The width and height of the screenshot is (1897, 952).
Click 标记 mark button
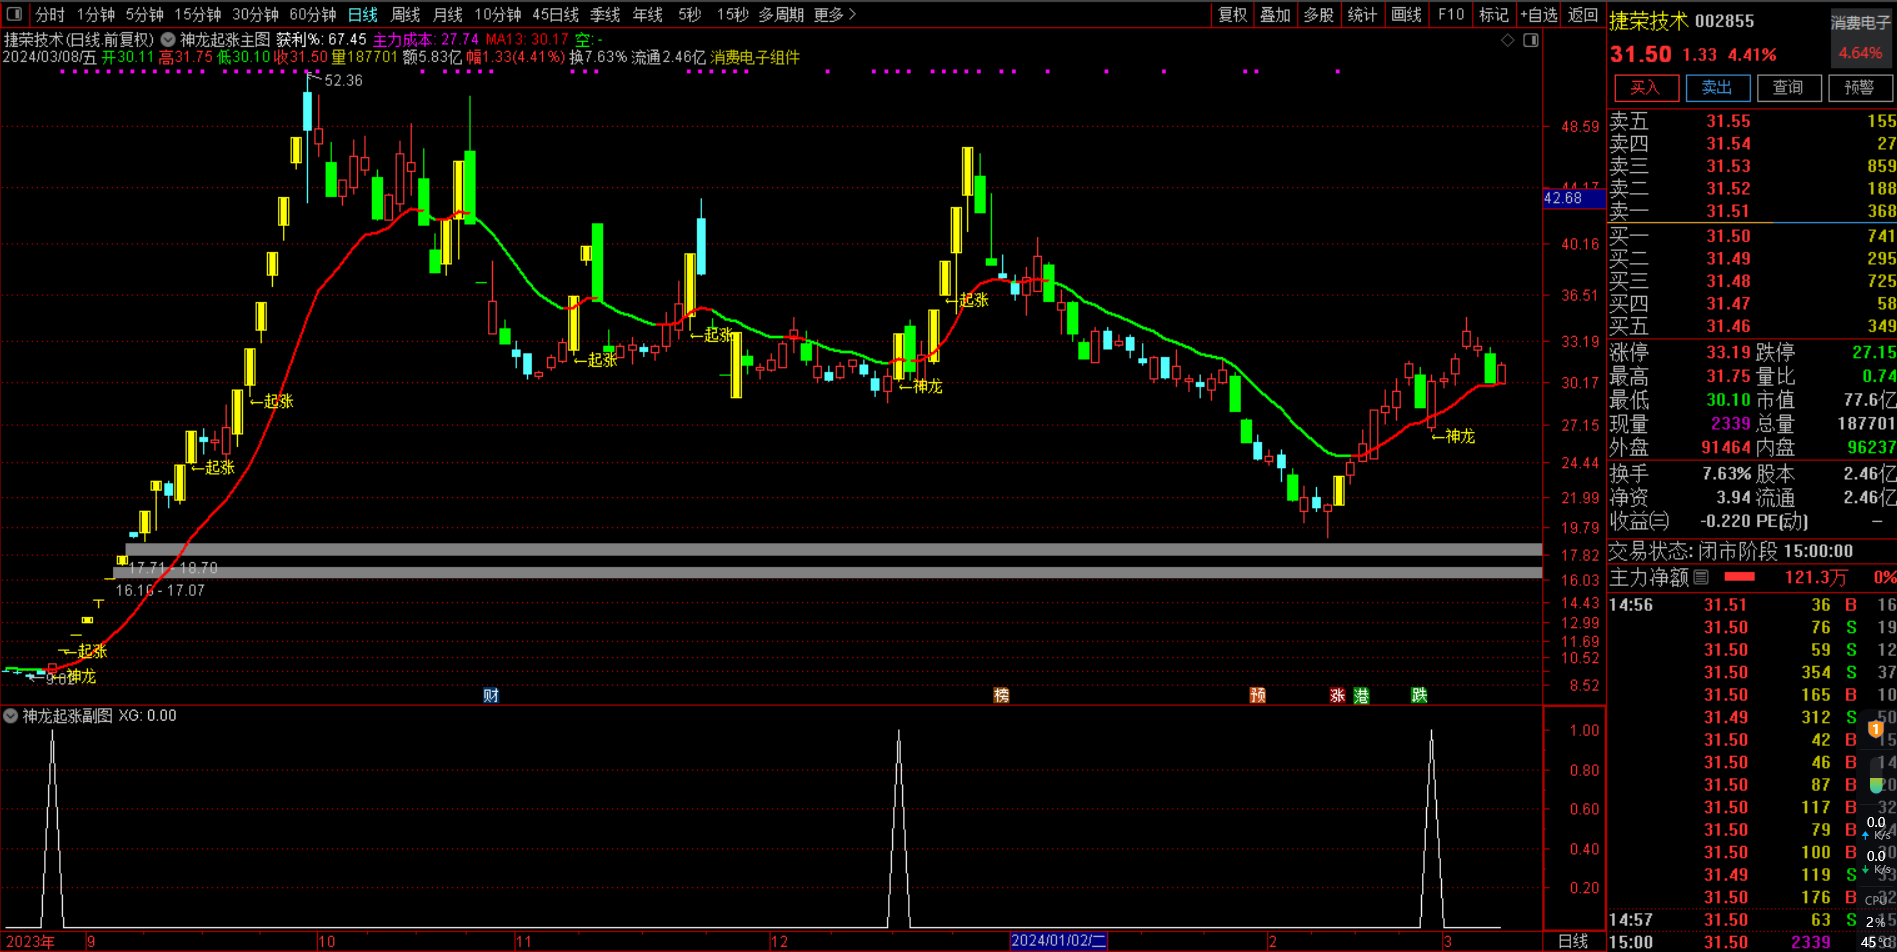coord(1494,14)
